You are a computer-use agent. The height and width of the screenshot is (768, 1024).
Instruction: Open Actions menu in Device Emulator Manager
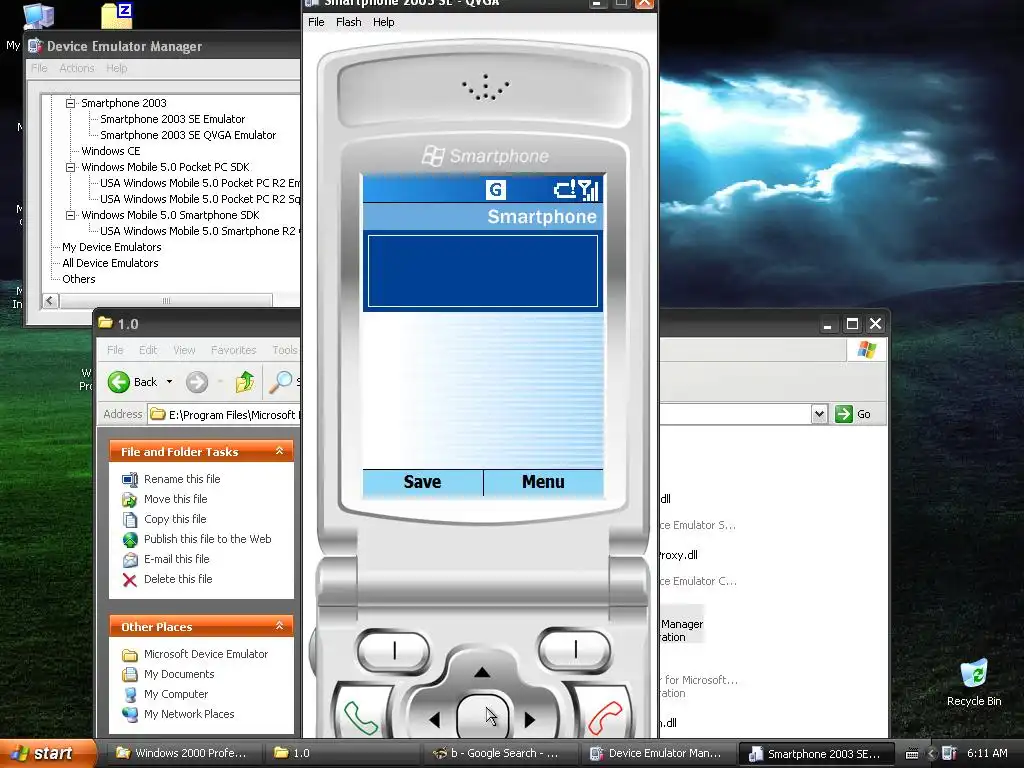coord(77,68)
